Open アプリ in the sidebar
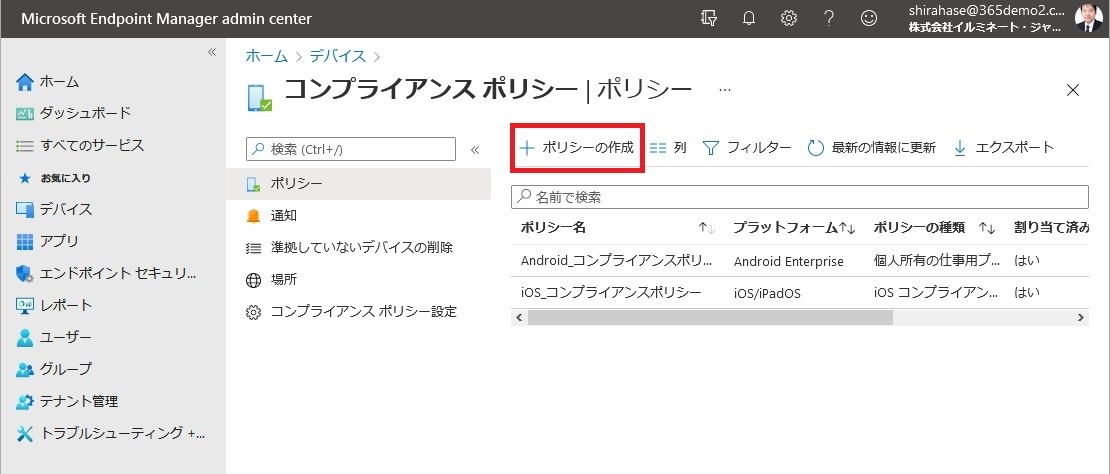1110x474 pixels. [47, 241]
